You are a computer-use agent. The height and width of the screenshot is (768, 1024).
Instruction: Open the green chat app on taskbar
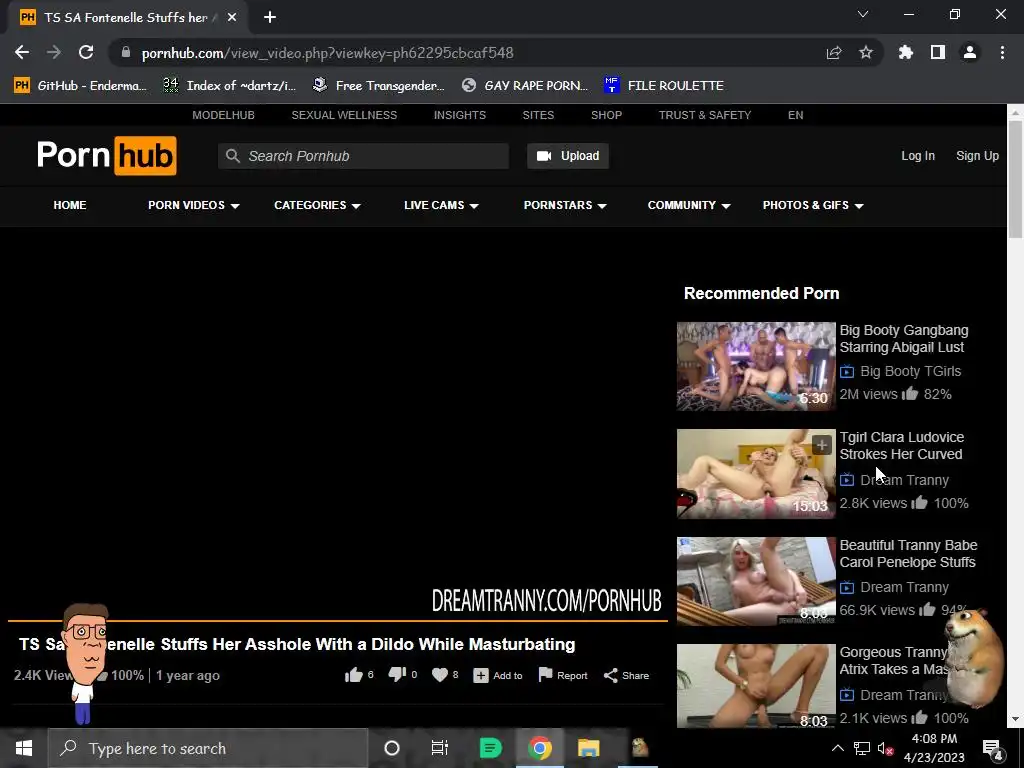pos(490,748)
